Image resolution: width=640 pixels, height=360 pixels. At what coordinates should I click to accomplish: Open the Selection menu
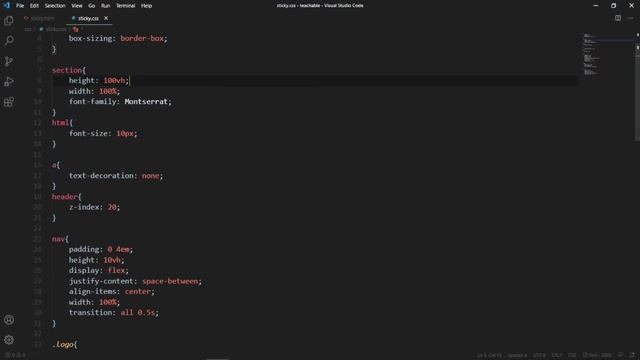[x=55, y=6]
